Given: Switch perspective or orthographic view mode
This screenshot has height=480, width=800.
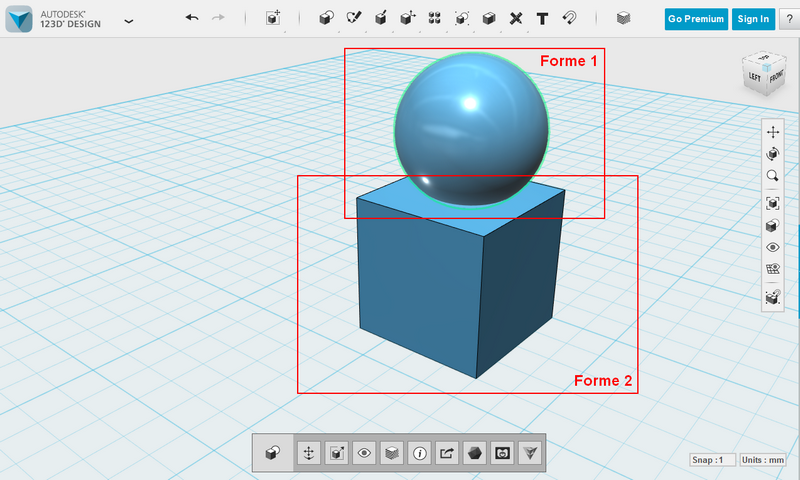Looking at the screenshot, I should tap(772, 225).
